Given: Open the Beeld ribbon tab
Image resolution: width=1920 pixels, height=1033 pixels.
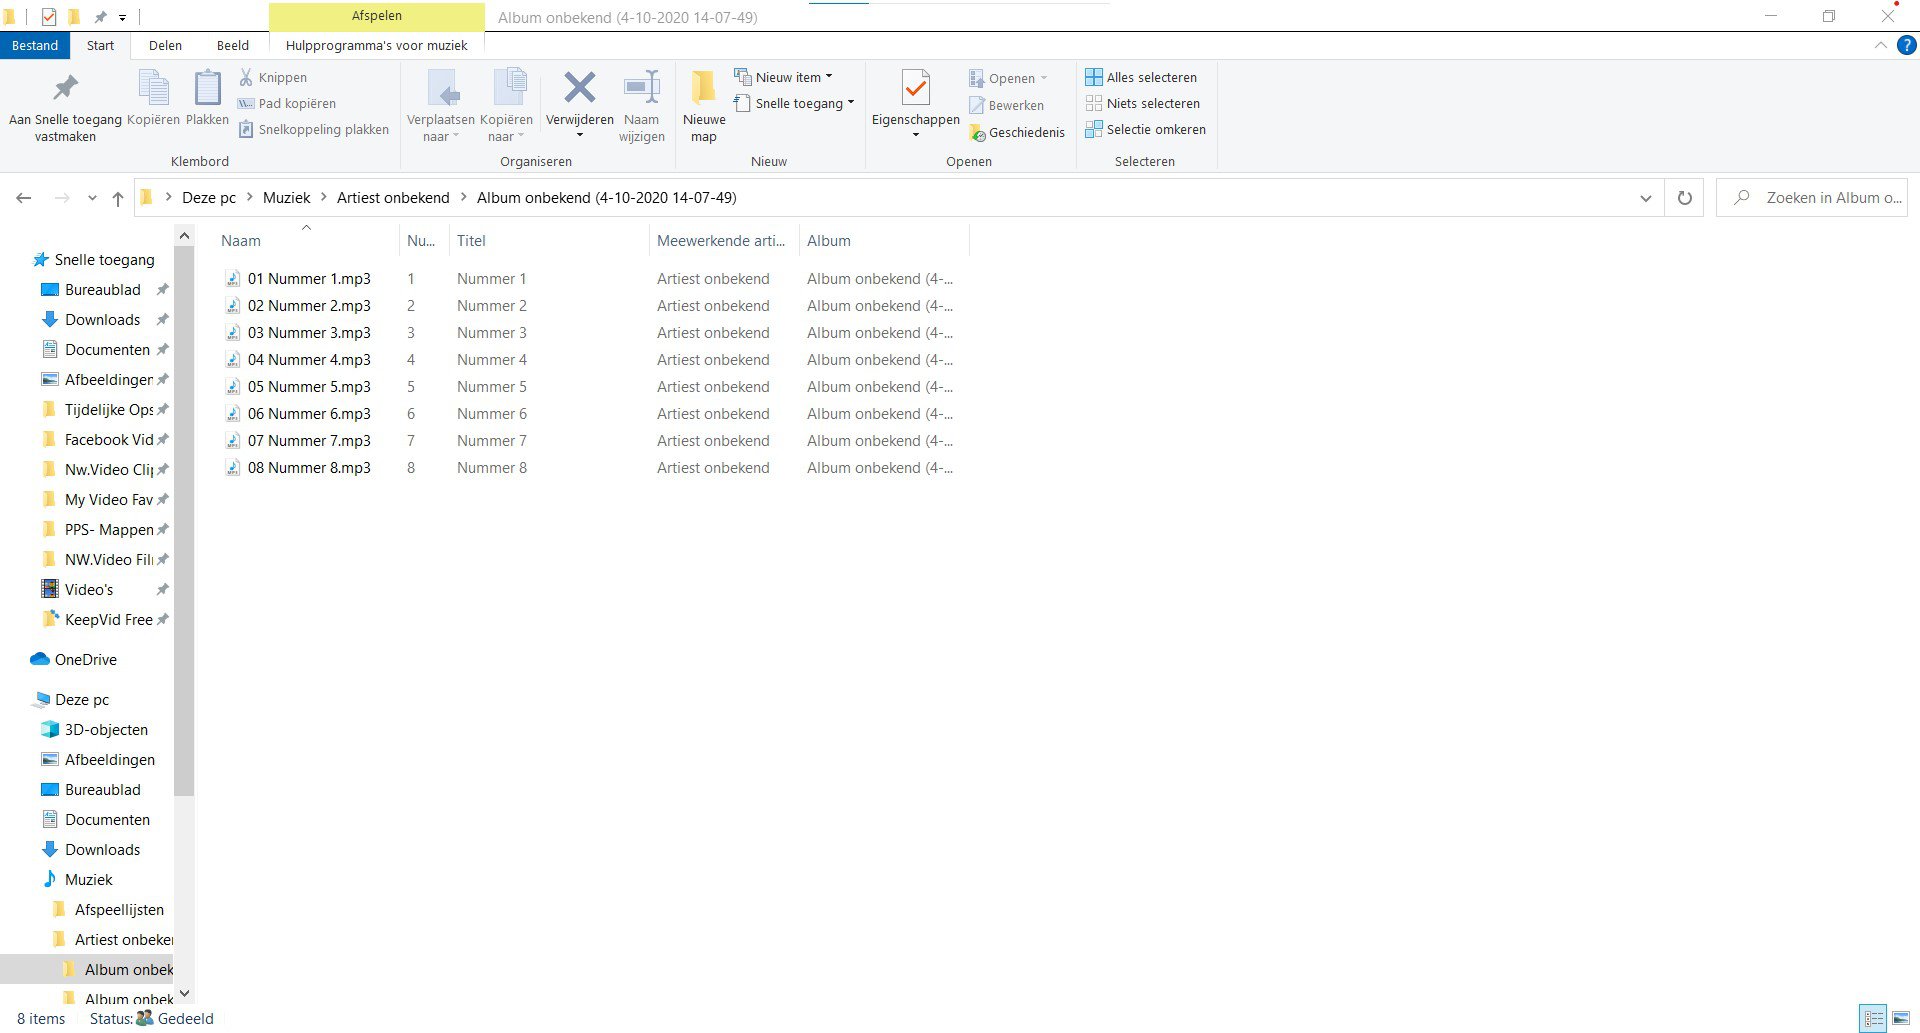Looking at the screenshot, I should click(x=232, y=45).
